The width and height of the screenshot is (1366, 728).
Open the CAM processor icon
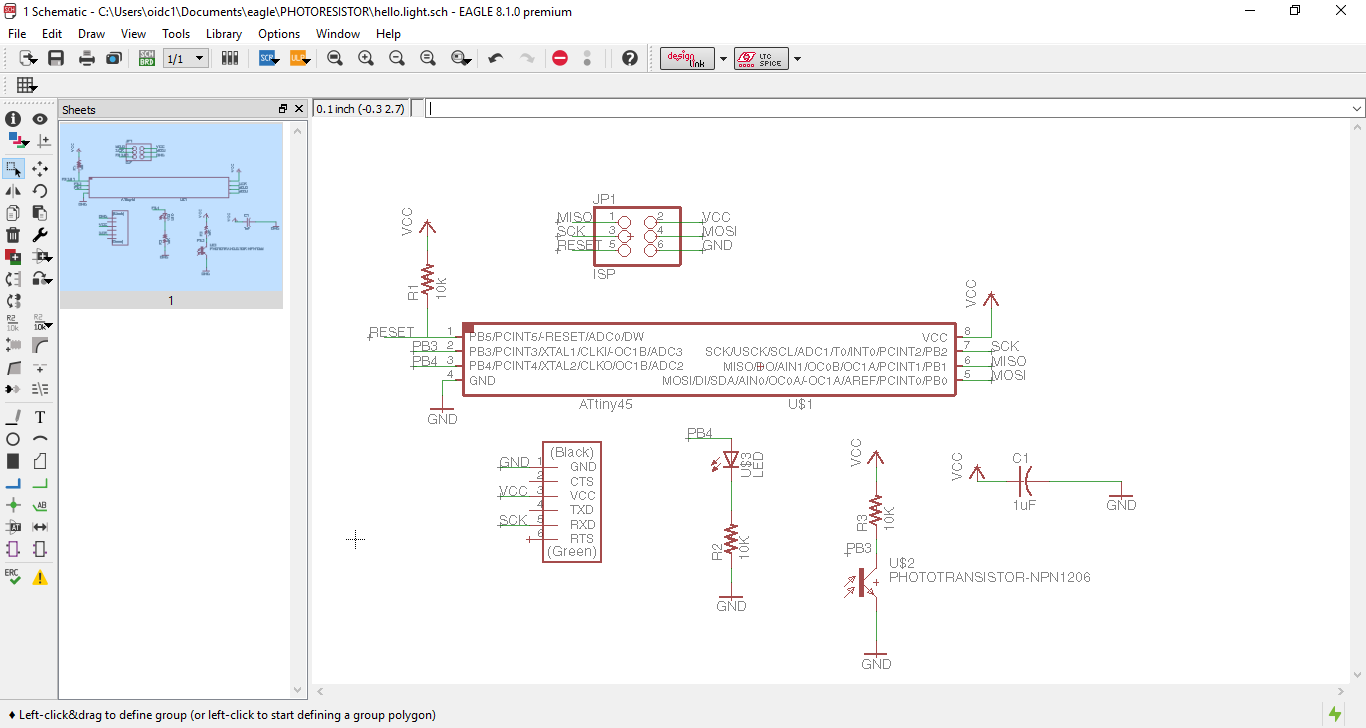[x=113, y=59]
